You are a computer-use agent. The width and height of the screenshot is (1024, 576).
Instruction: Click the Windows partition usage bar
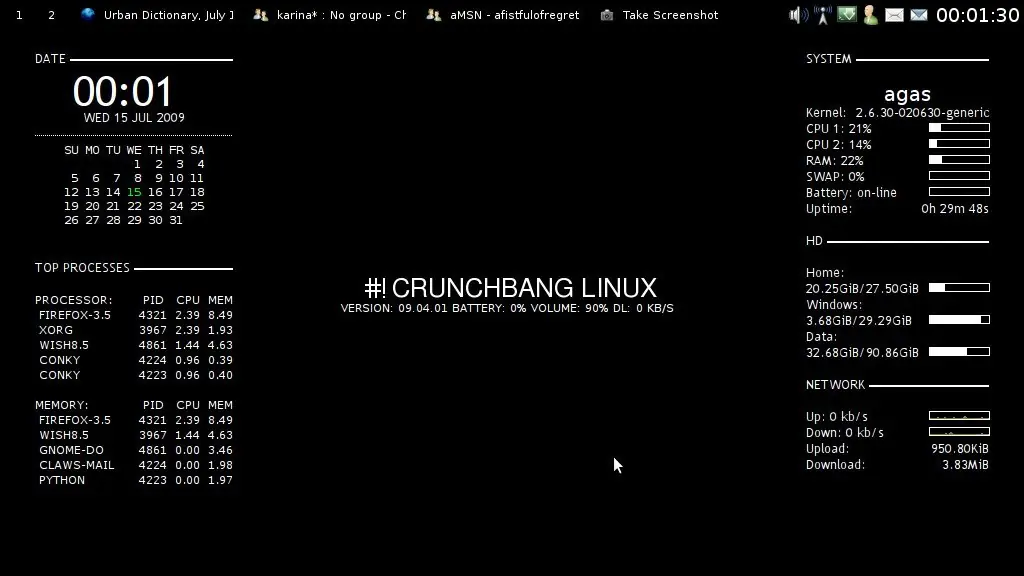pyautogui.click(x=959, y=319)
